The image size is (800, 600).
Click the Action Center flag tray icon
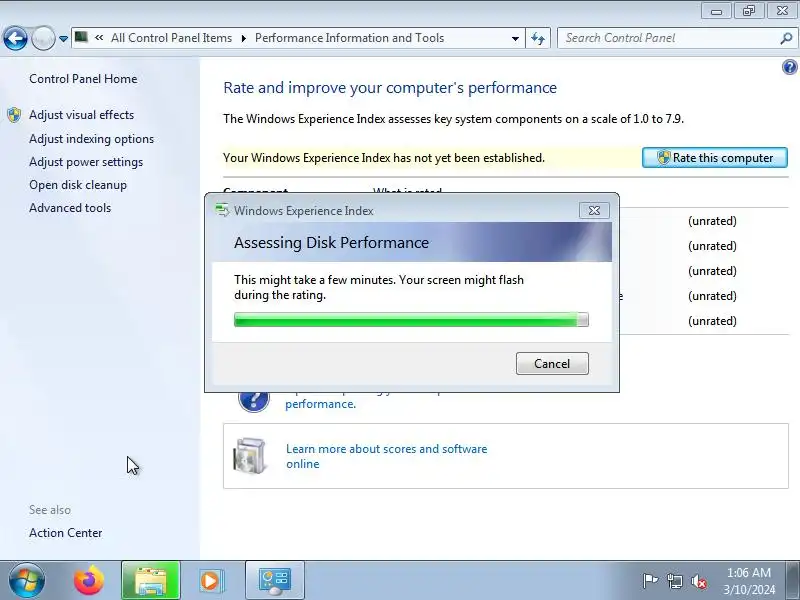coord(649,581)
